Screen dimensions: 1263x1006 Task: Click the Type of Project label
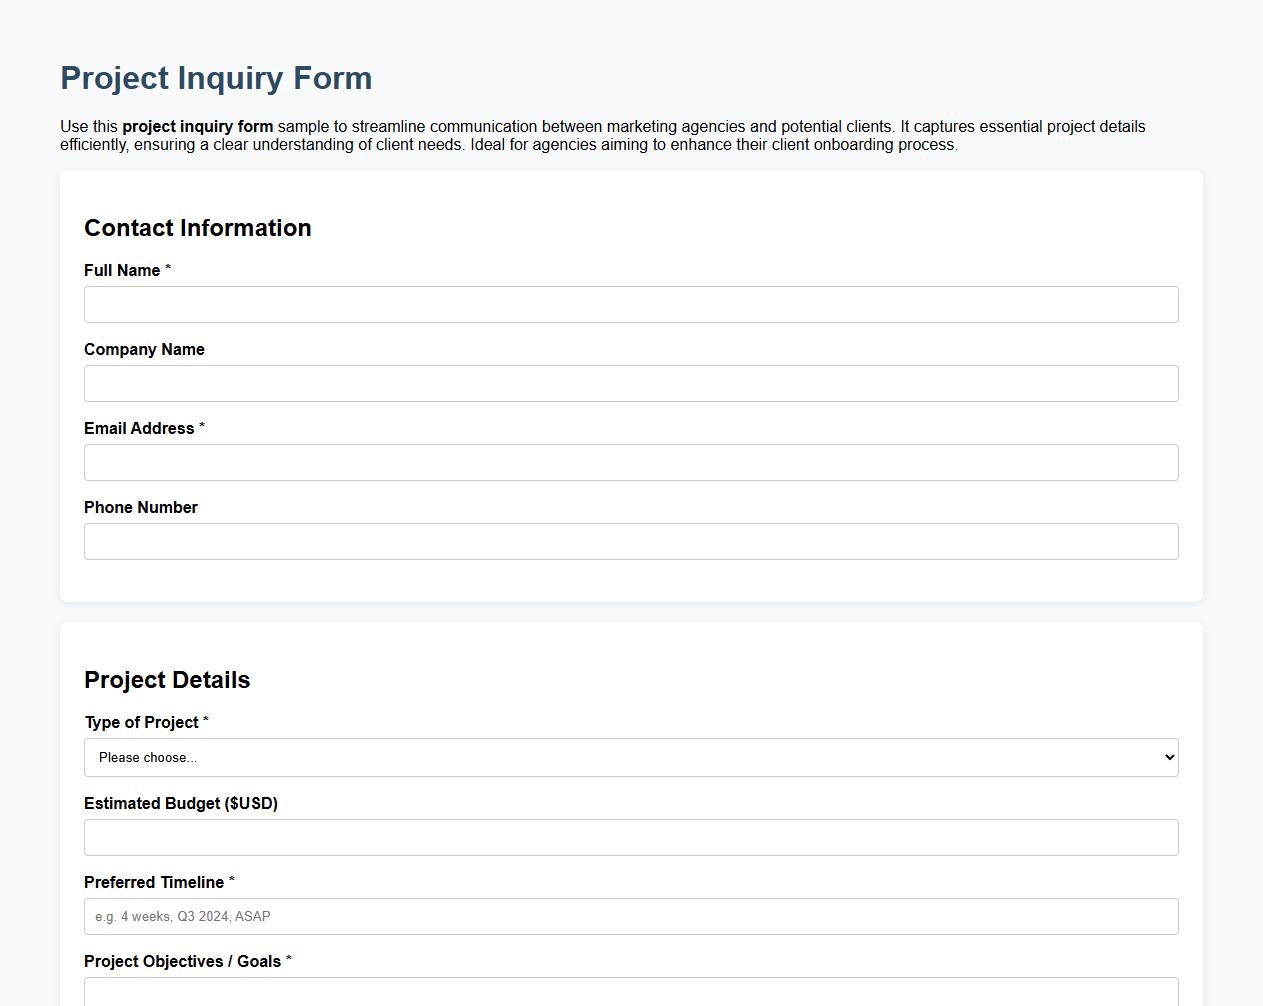140,722
